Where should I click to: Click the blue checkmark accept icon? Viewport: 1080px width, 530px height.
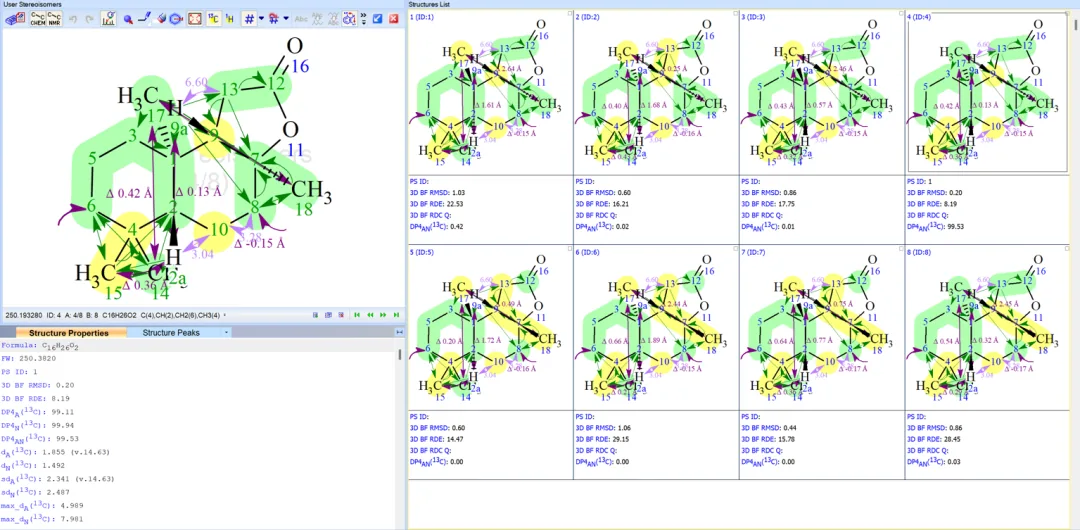click(x=377, y=19)
